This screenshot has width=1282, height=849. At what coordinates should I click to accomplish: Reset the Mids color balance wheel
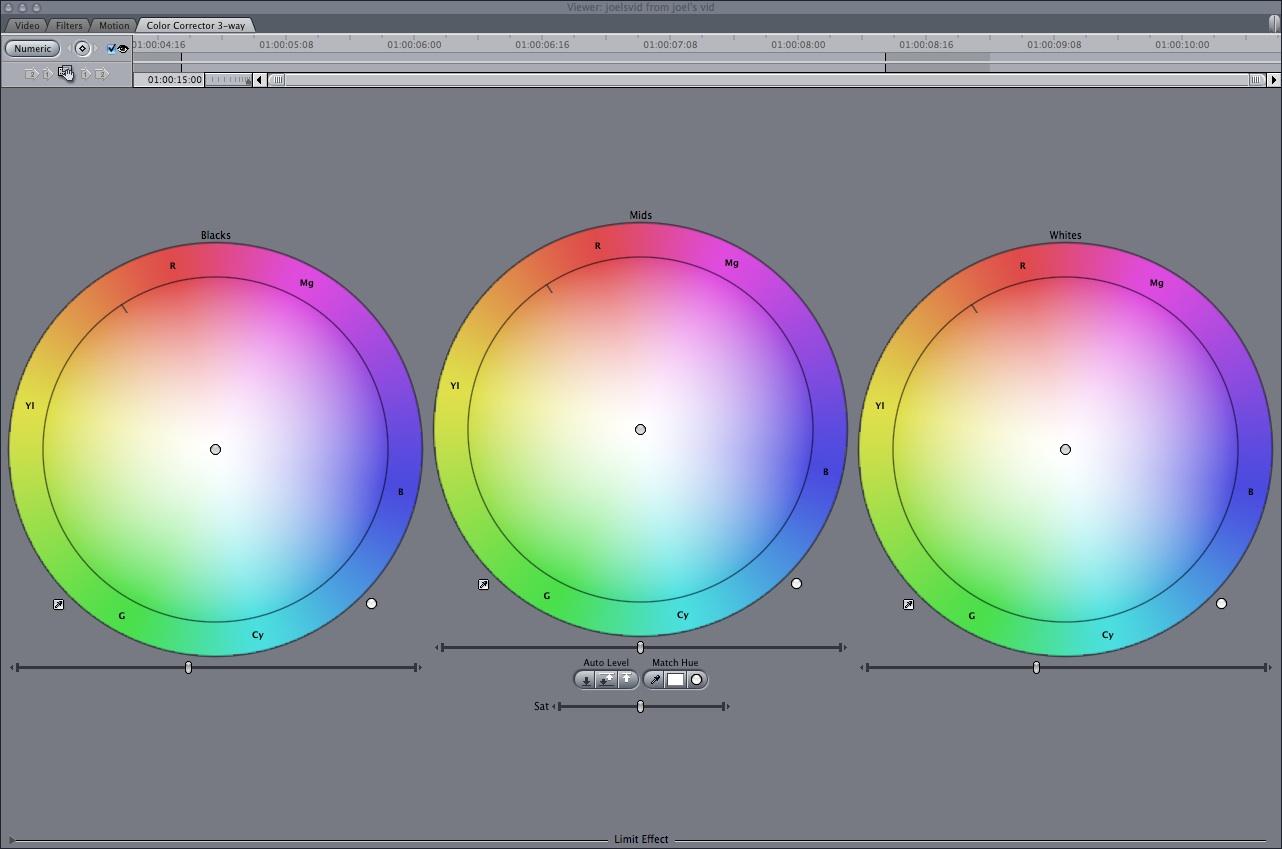click(797, 583)
